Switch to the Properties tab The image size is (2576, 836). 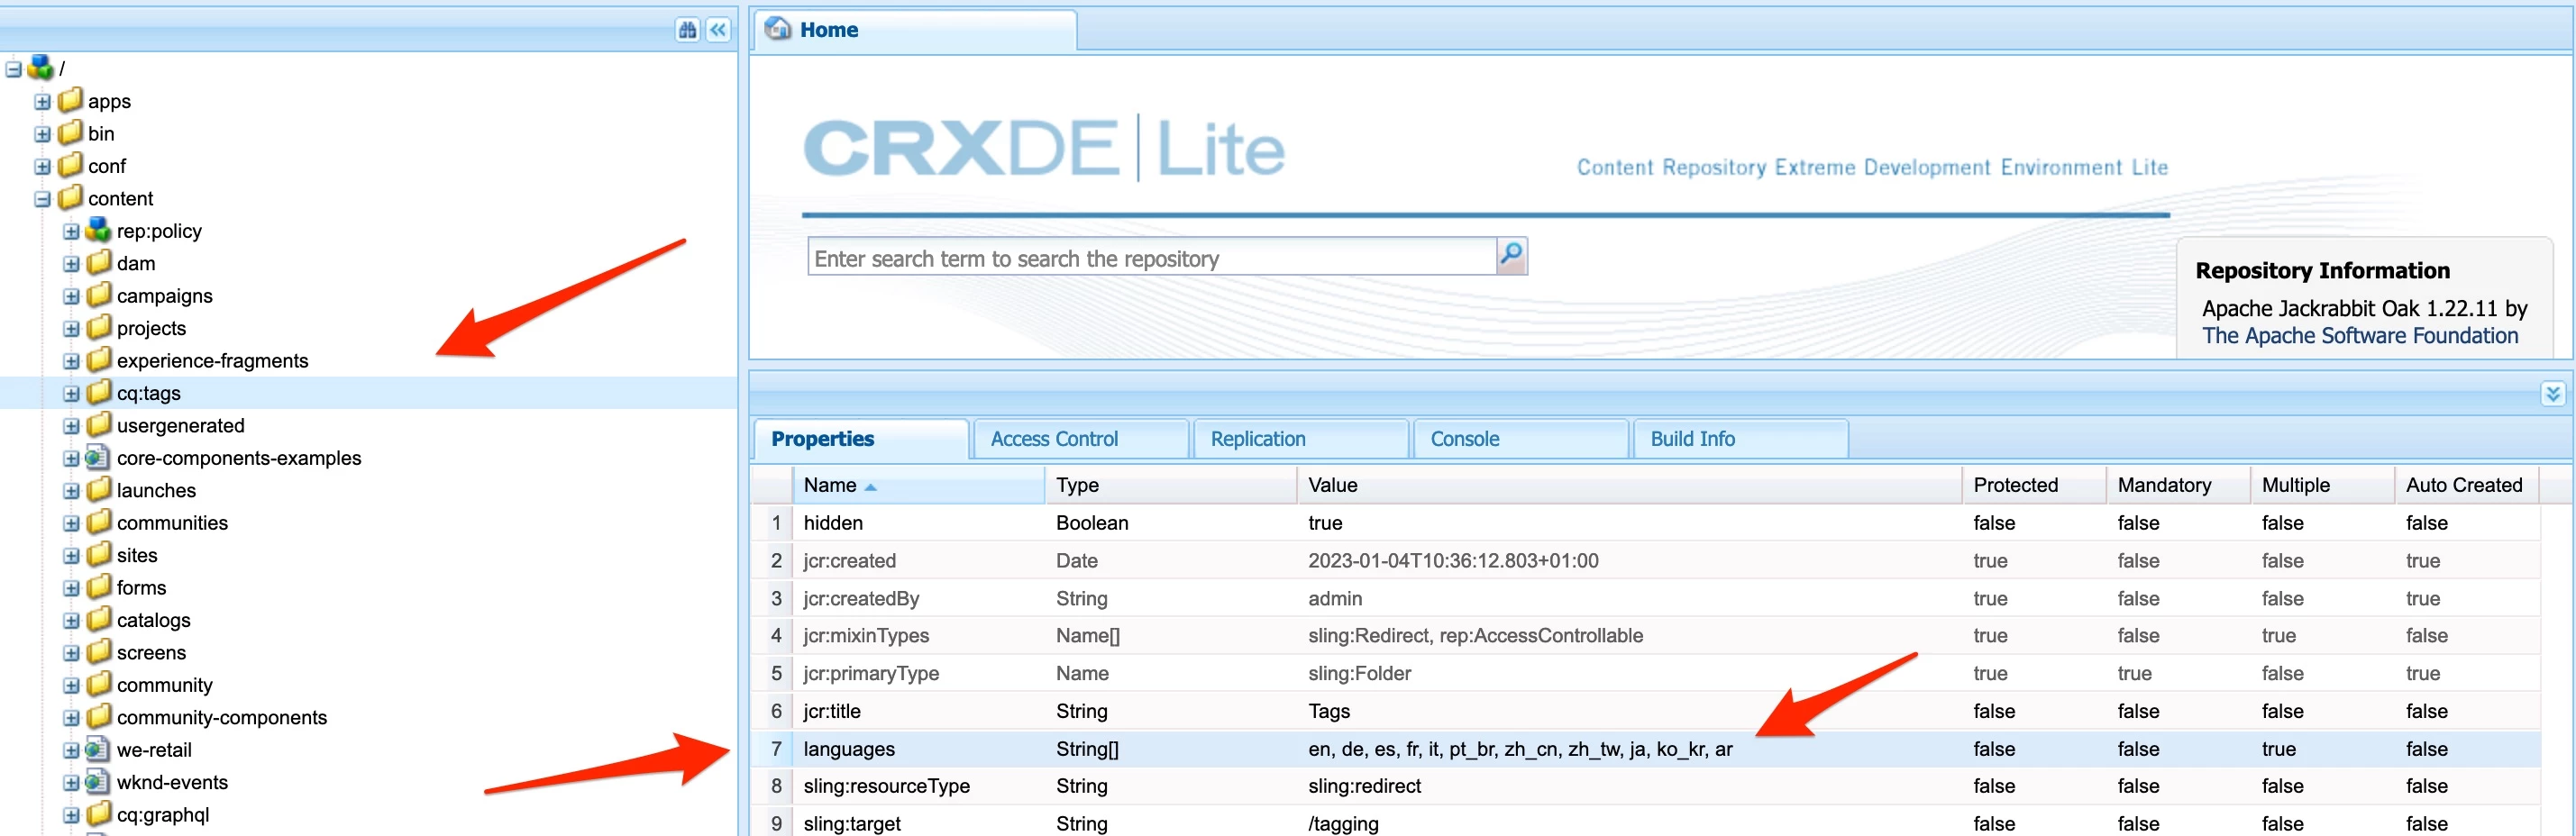[x=861, y=439]
